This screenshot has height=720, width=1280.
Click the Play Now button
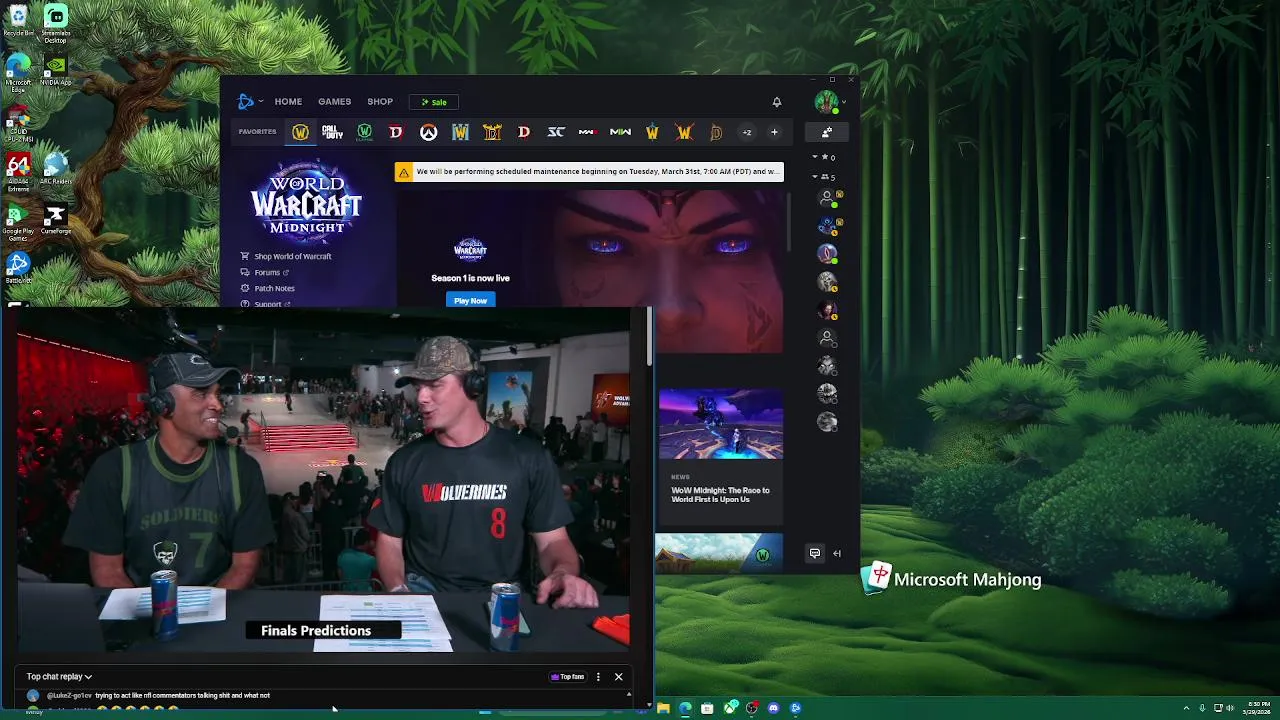(x=470, y=300)
